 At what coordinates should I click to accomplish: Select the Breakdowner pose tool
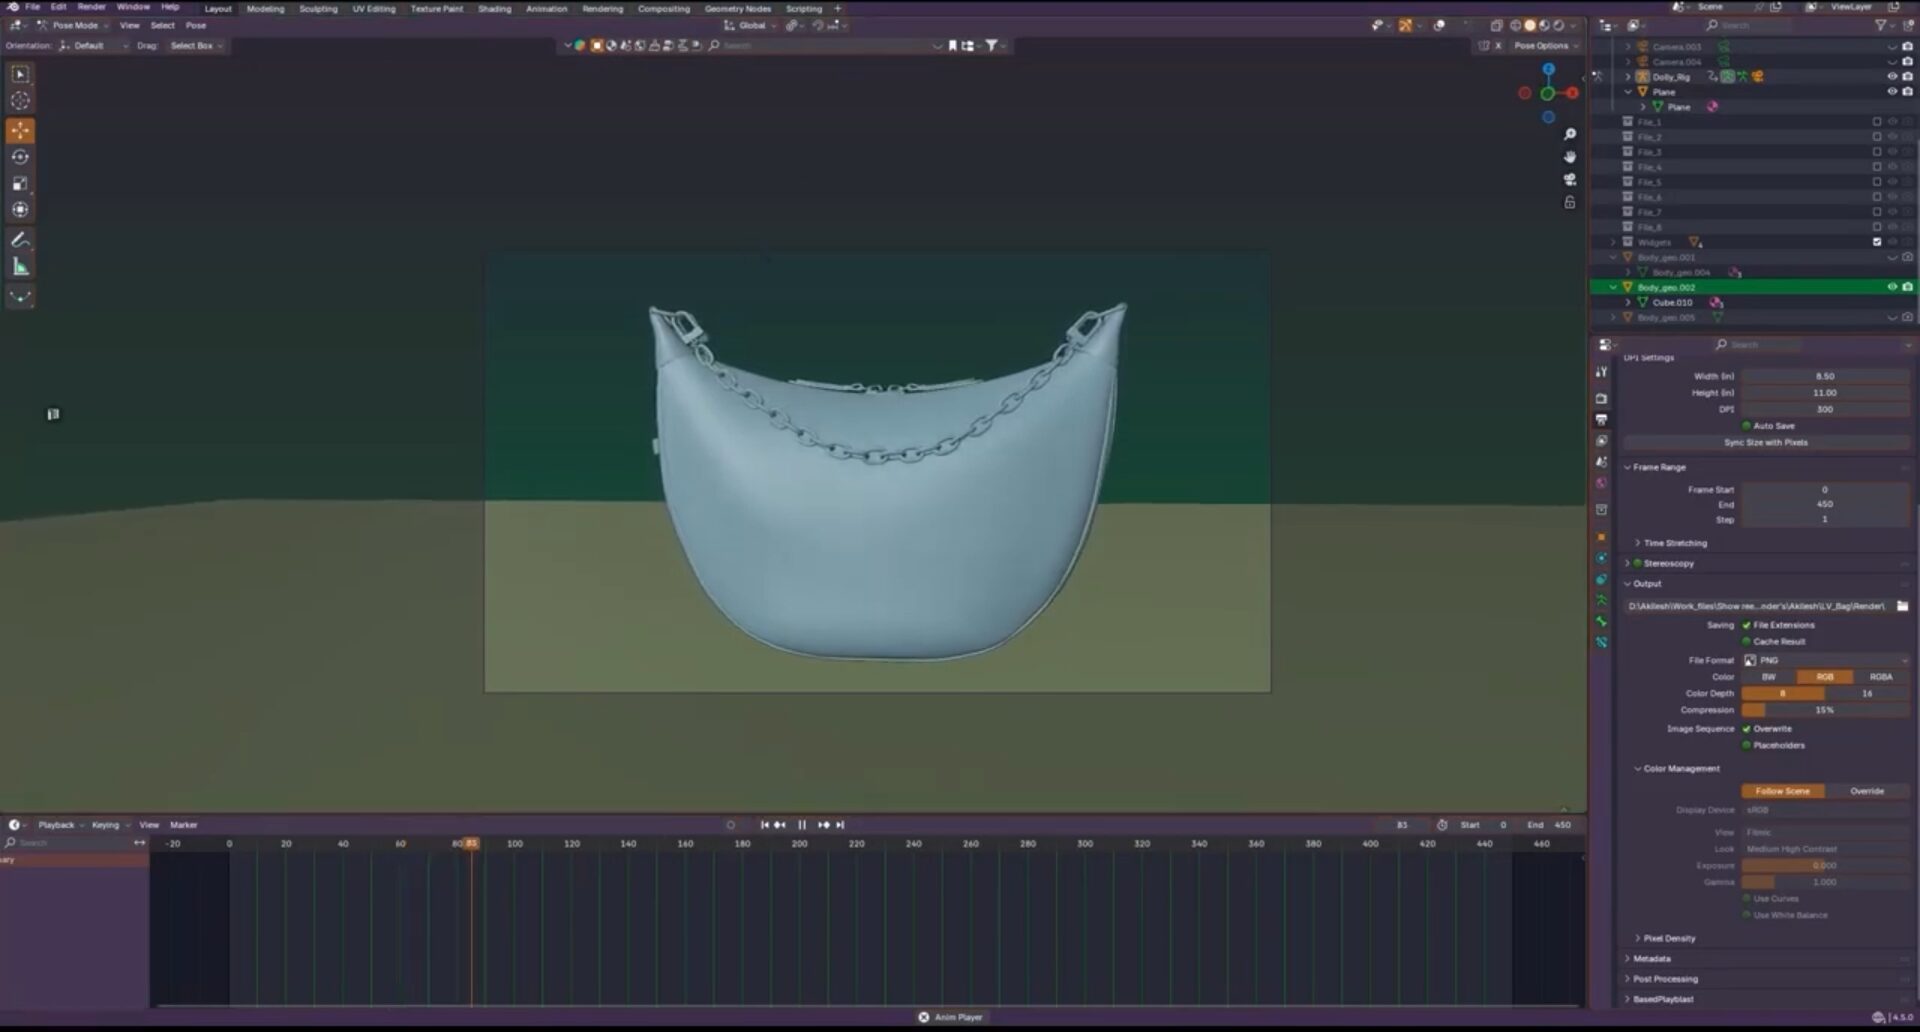pyautogui.click(x=20, y=297)
